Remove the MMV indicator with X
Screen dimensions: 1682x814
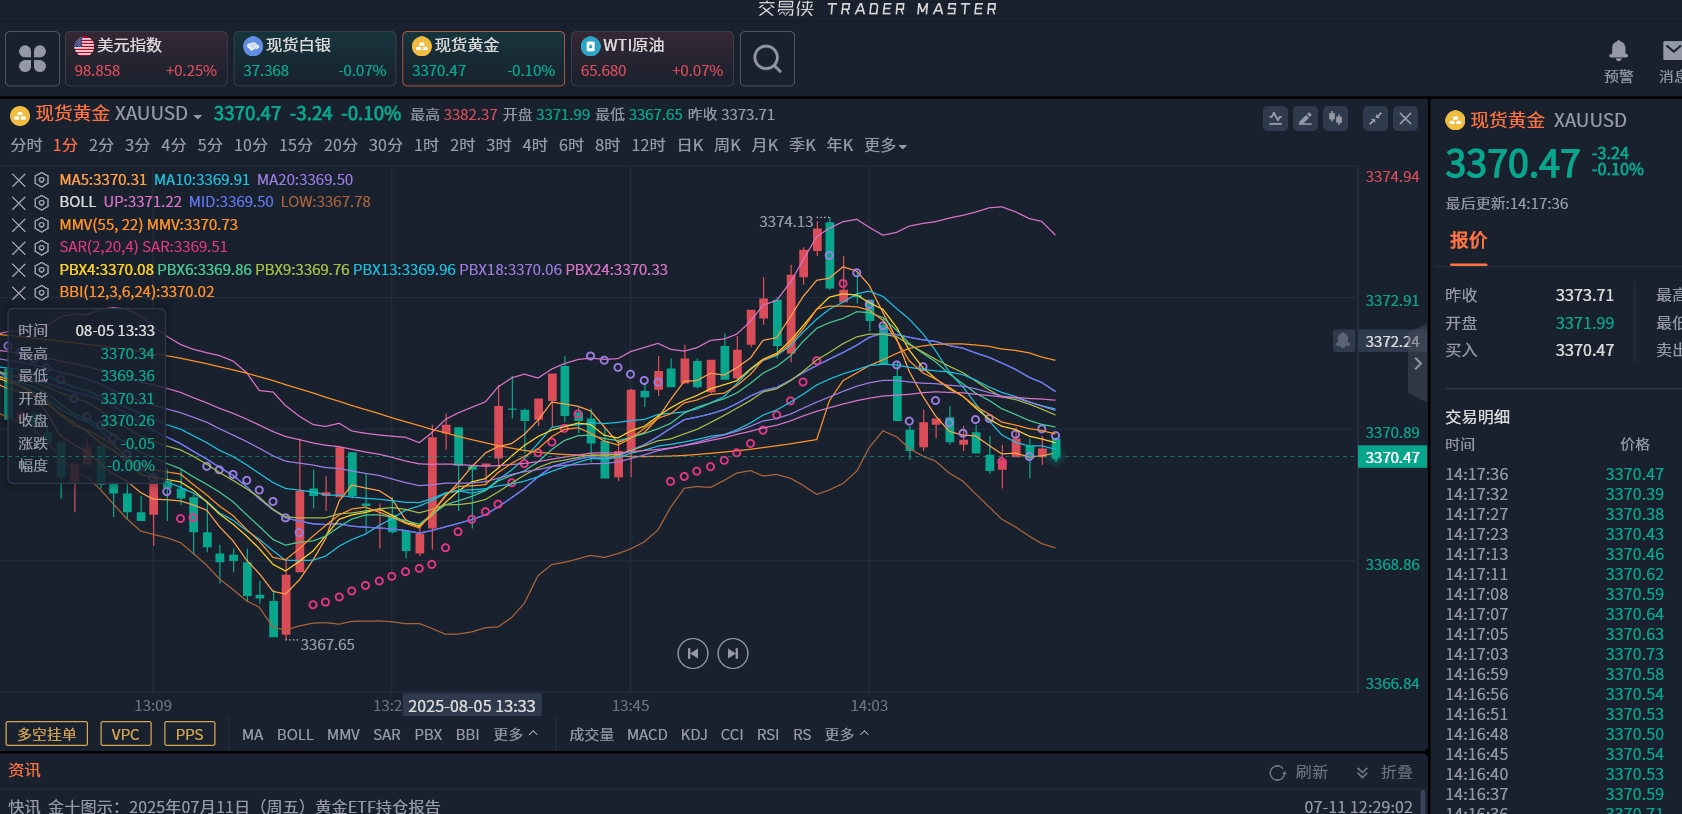point(18,225)
